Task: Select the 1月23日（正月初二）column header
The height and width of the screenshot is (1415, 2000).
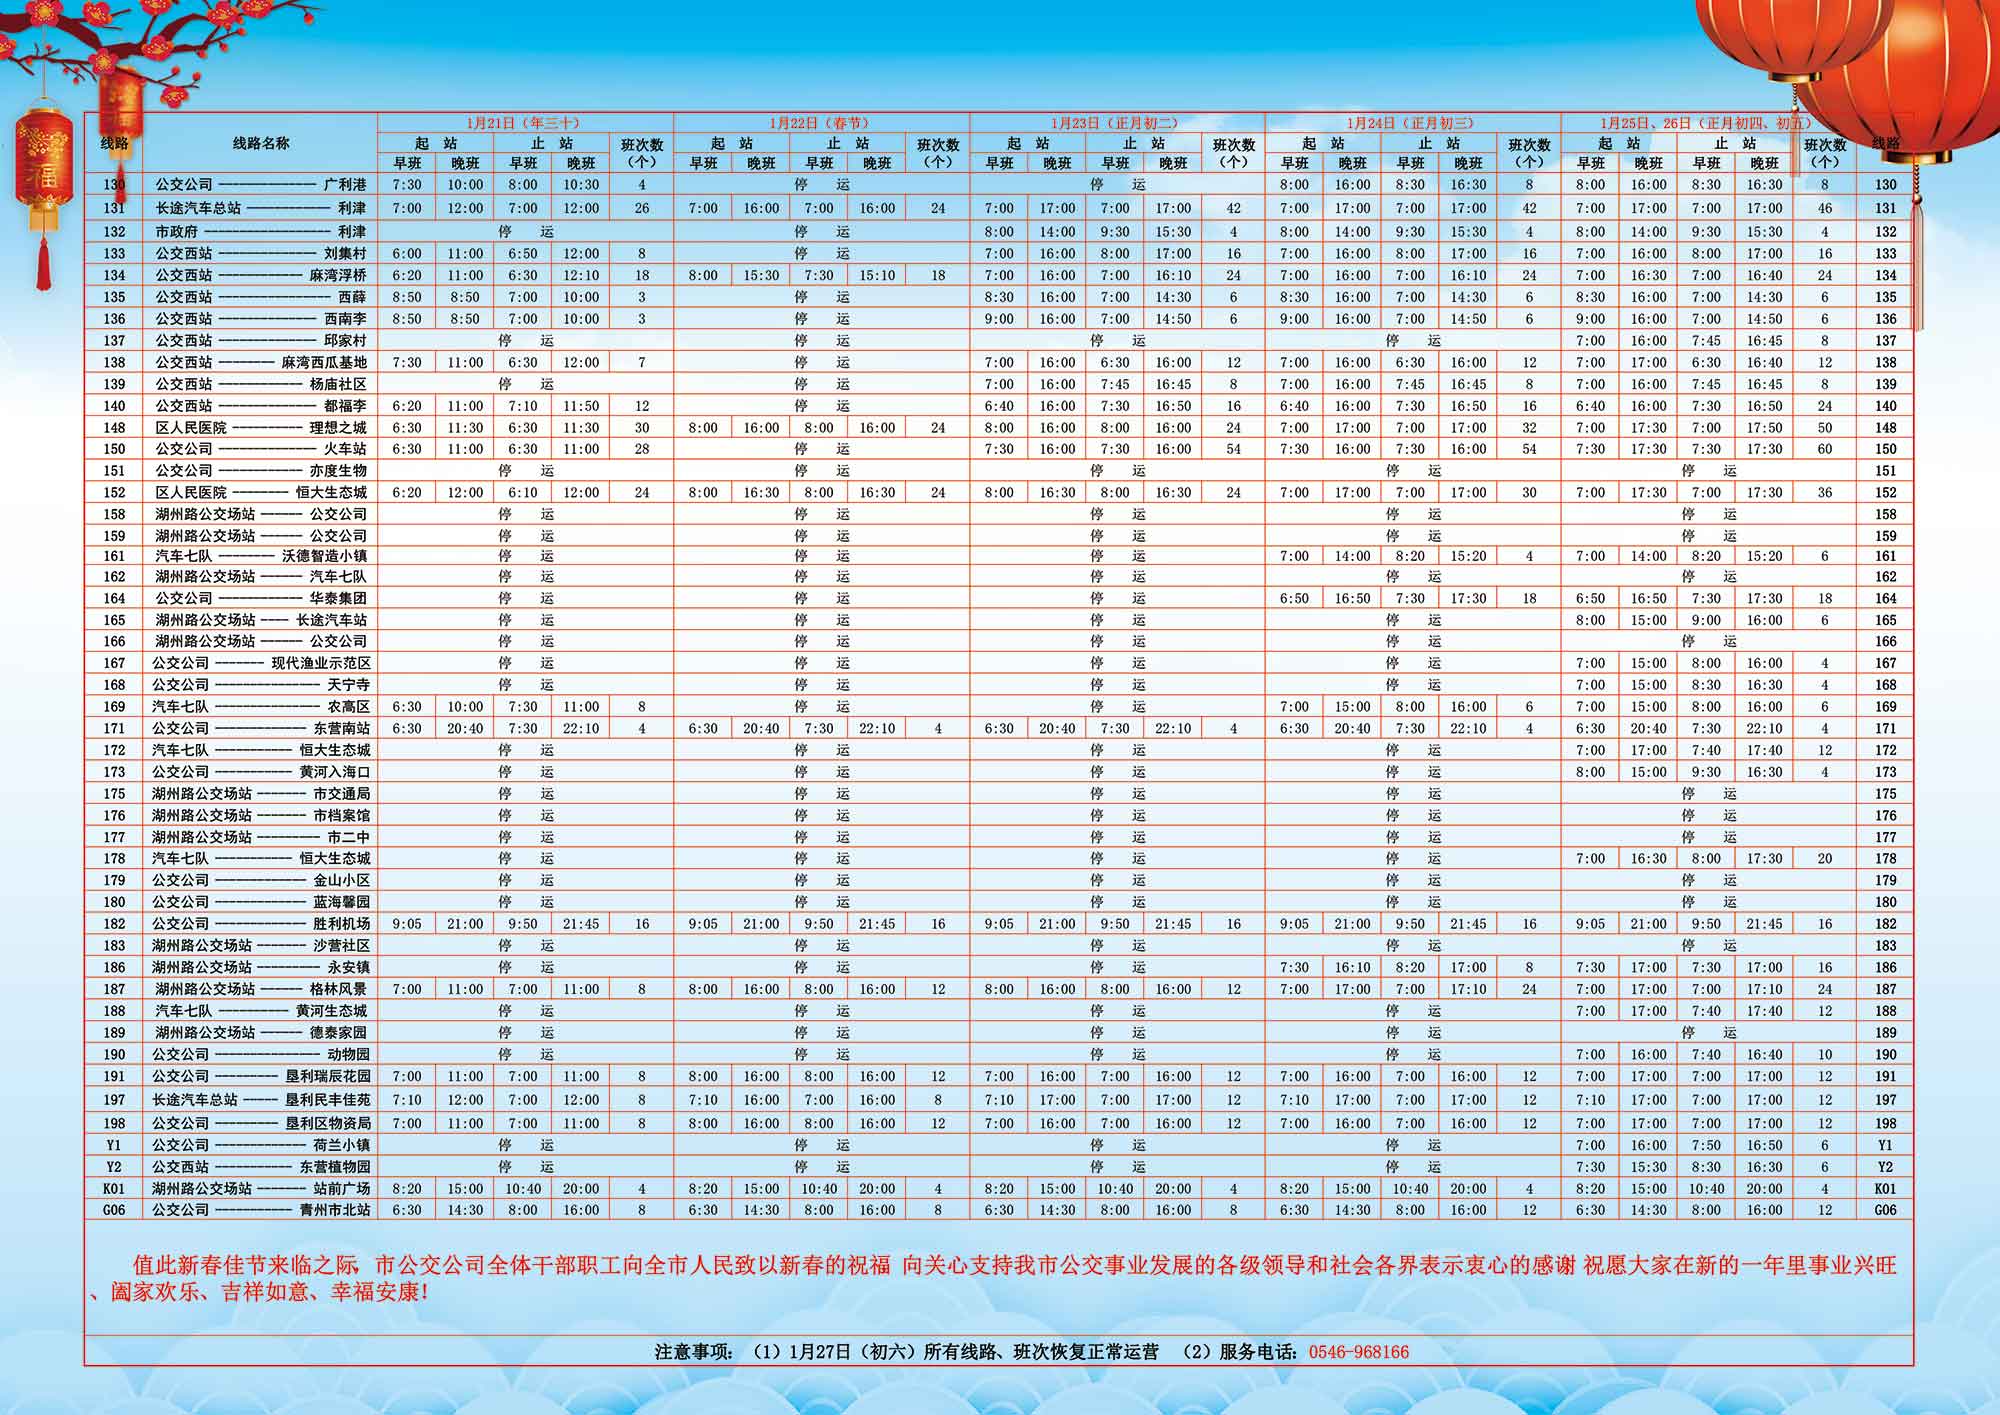Action: click(x=1116, y=123)
